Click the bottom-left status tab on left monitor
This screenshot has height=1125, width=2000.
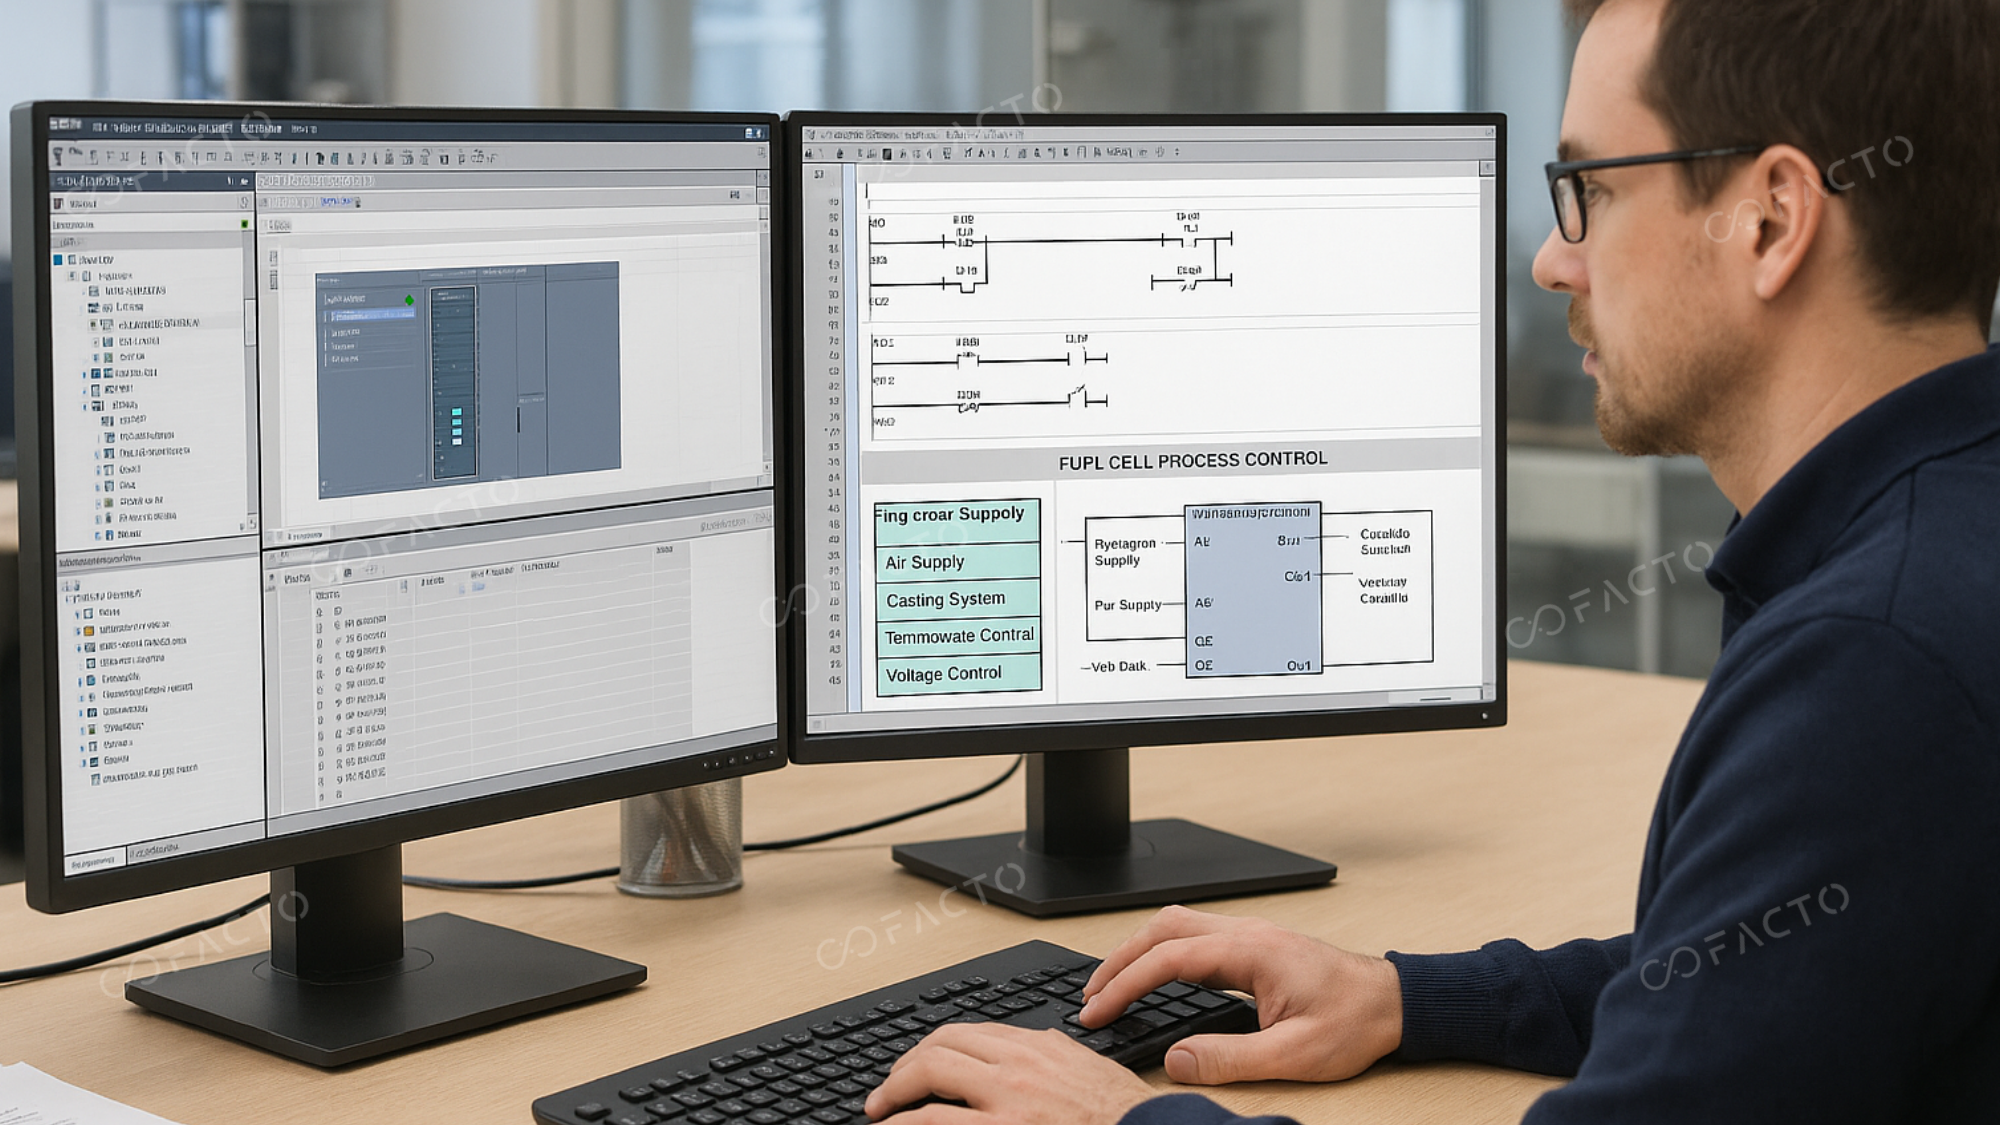point(94,861)
